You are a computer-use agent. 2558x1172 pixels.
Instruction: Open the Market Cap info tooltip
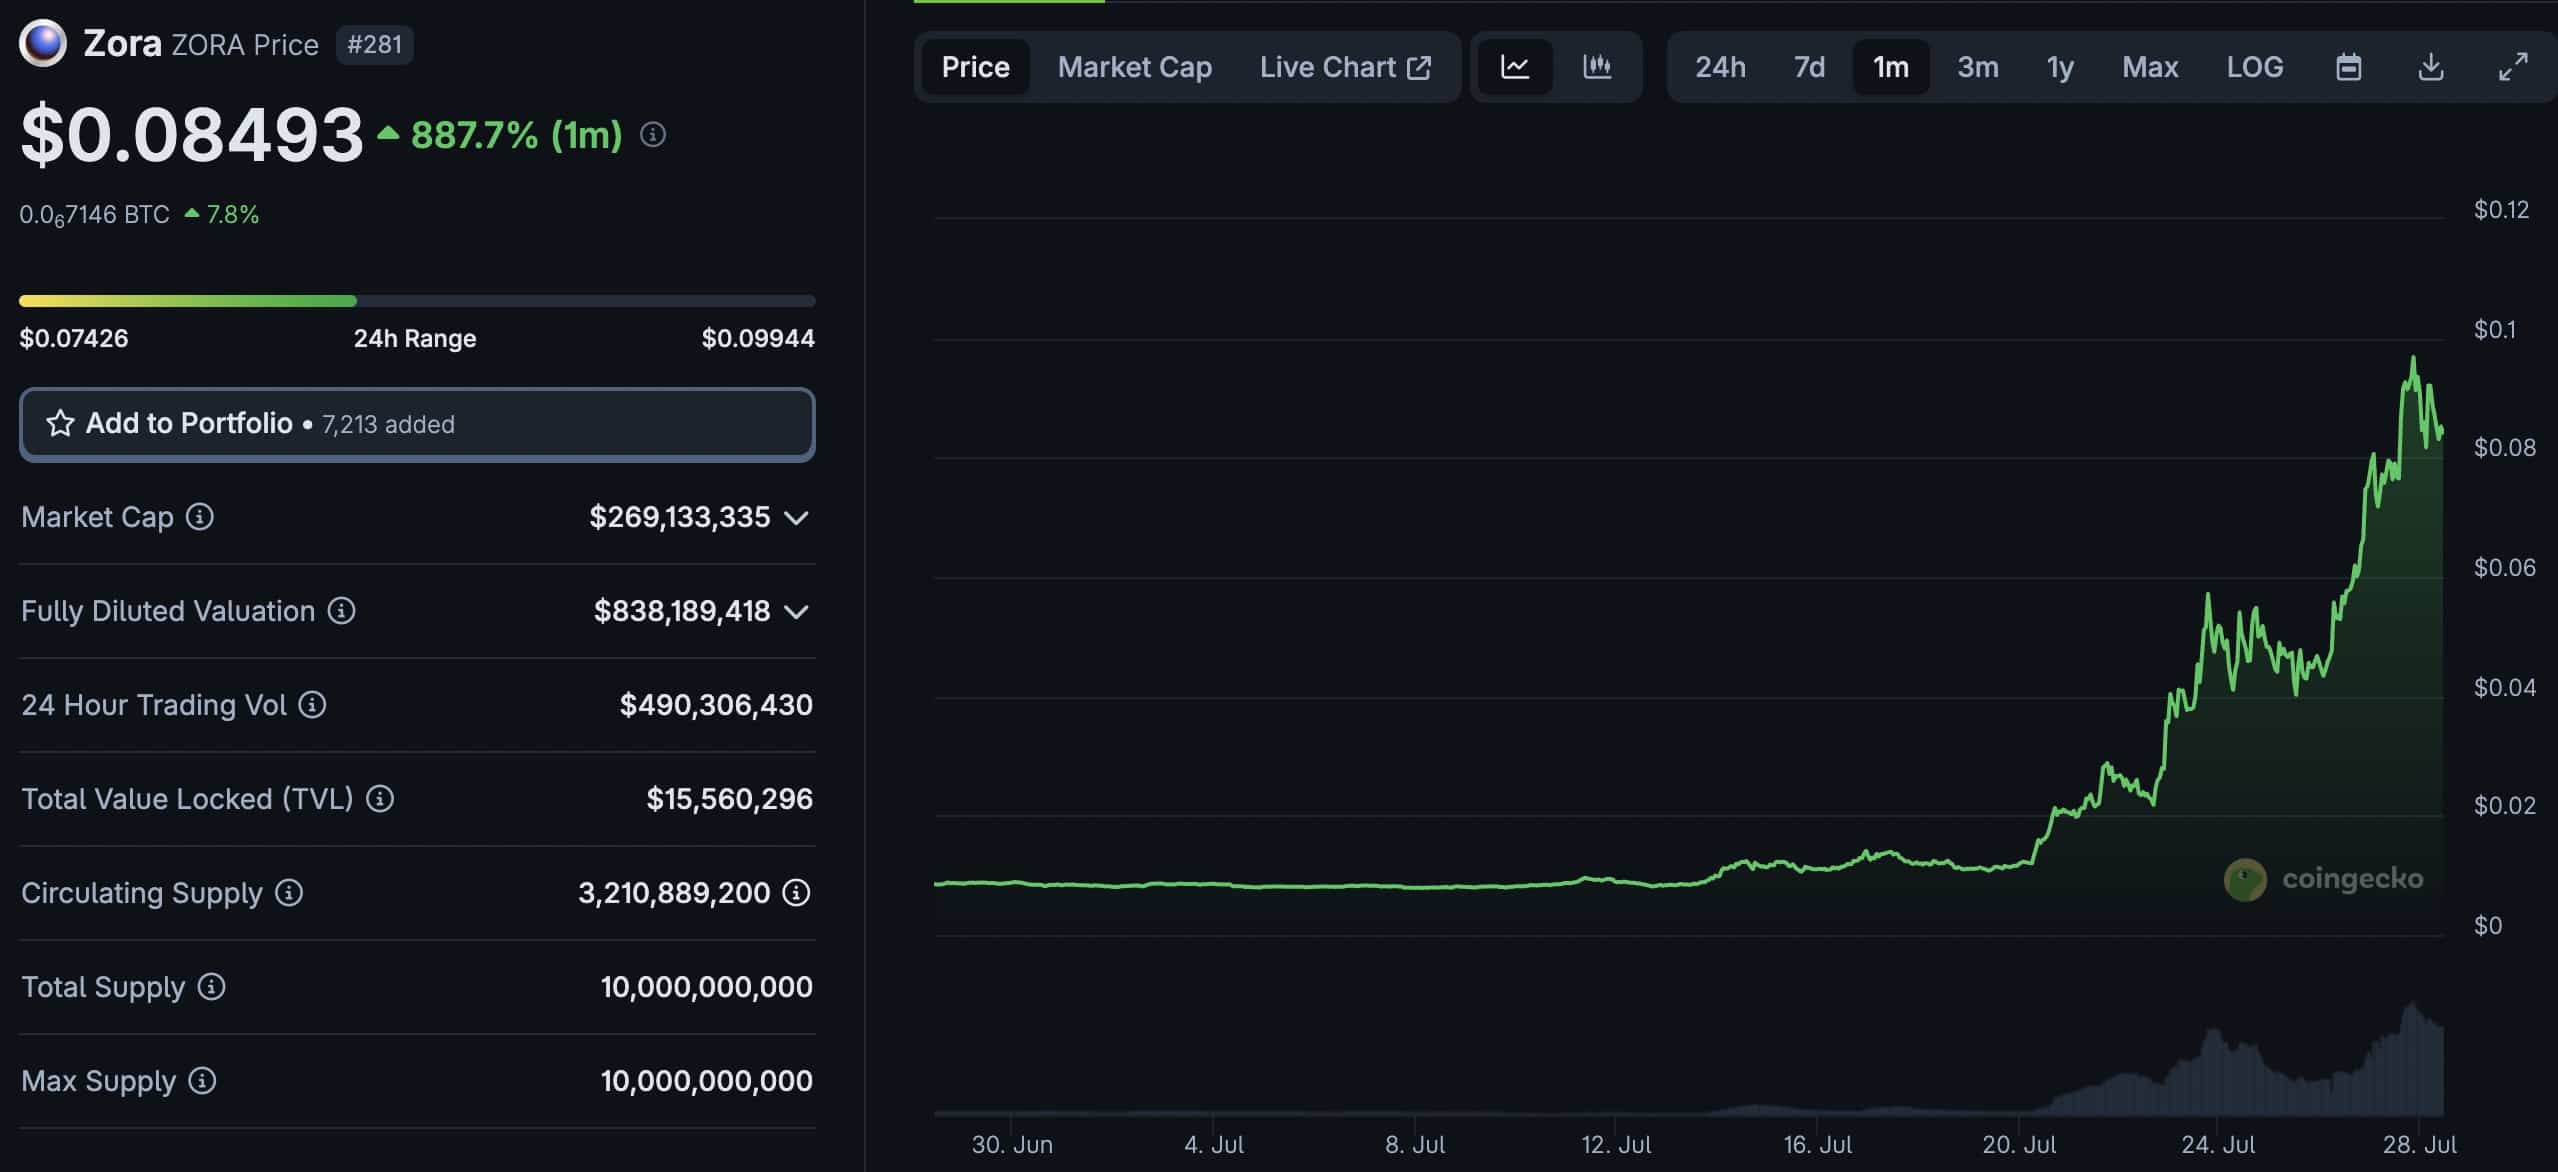click(x=199, y=517)
